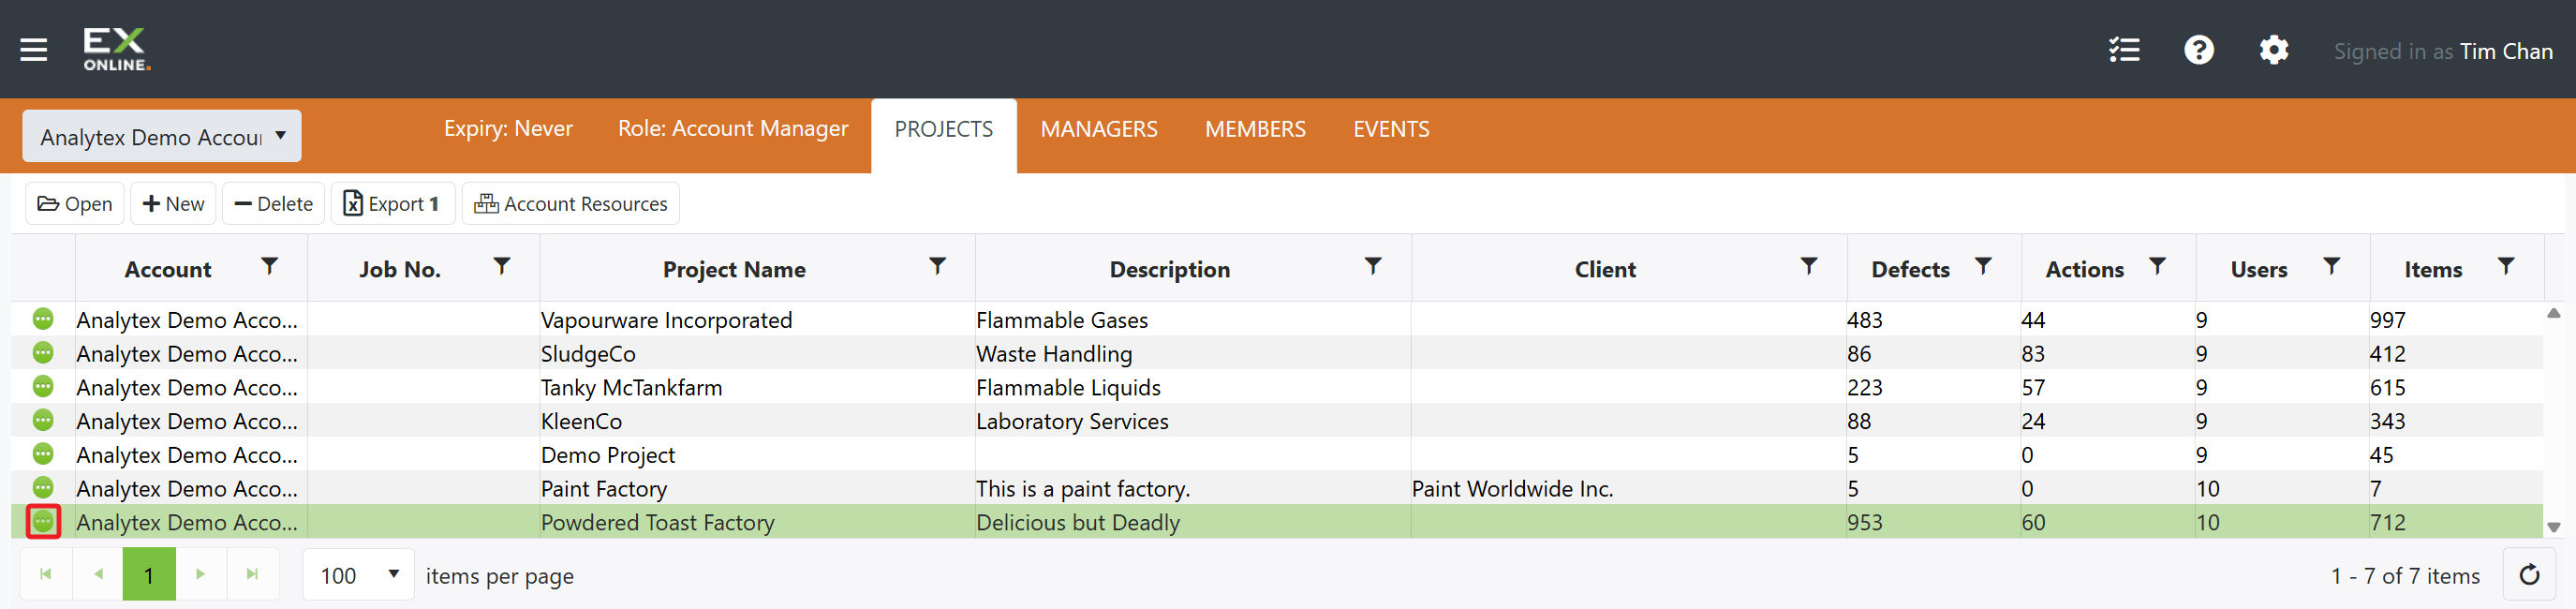Go to the first page
The image size is (2576, 609).
[45, 574]
